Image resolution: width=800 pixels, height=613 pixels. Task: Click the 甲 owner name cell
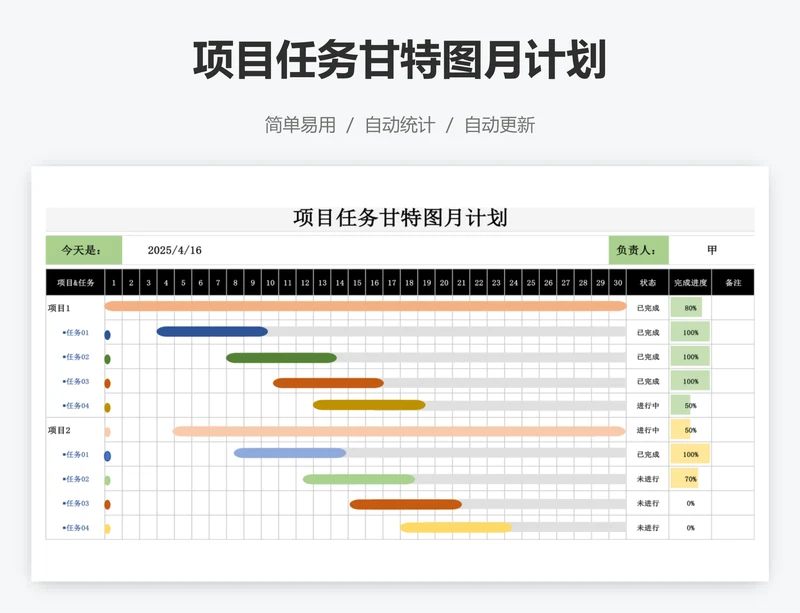712,250
